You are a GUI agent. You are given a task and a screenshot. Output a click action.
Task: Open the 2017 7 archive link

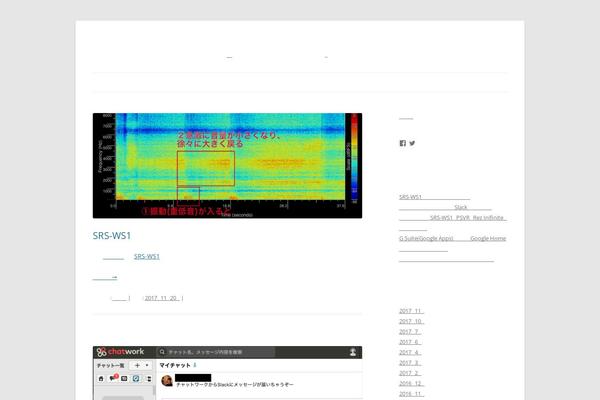pos(410,331)
